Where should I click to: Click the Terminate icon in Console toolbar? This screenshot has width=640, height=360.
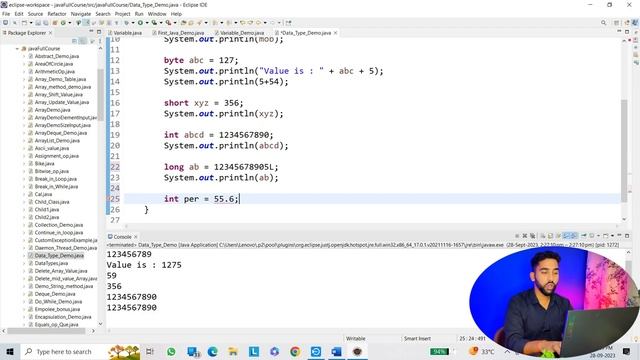[x=517, y=236]
